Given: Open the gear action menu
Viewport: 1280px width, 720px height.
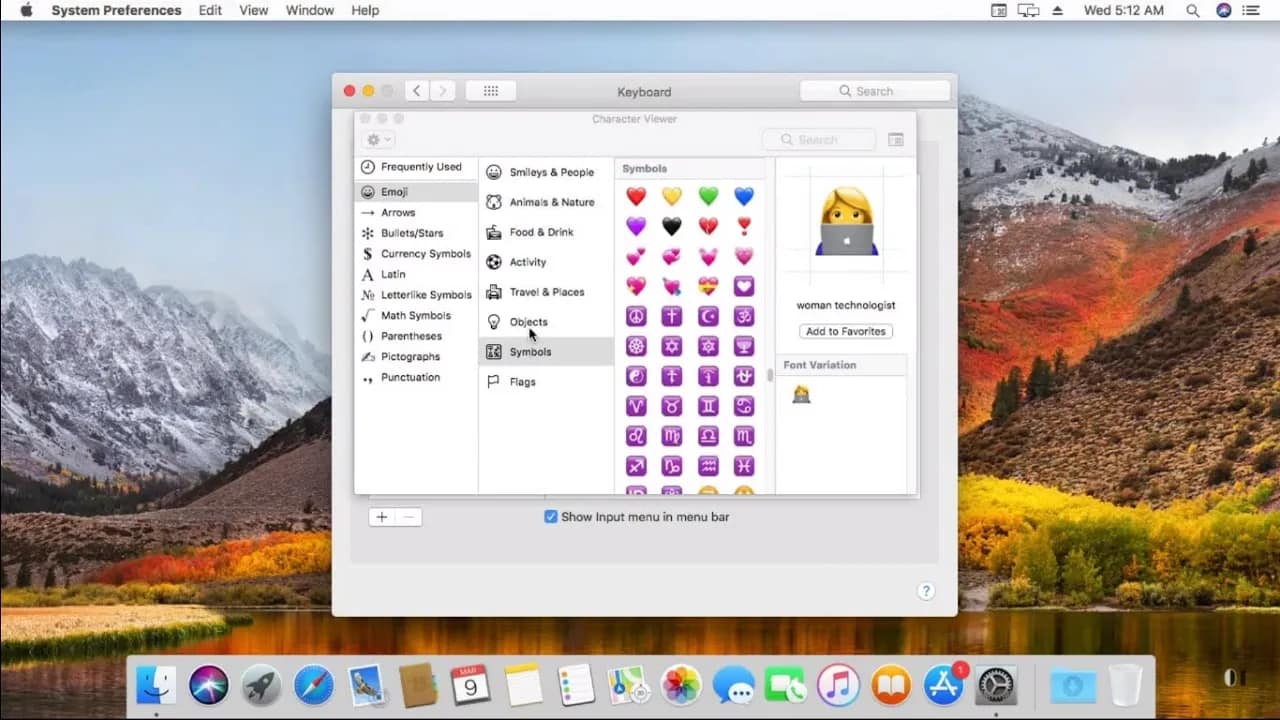Looking at the screenshot, I should tap(377, 140).
